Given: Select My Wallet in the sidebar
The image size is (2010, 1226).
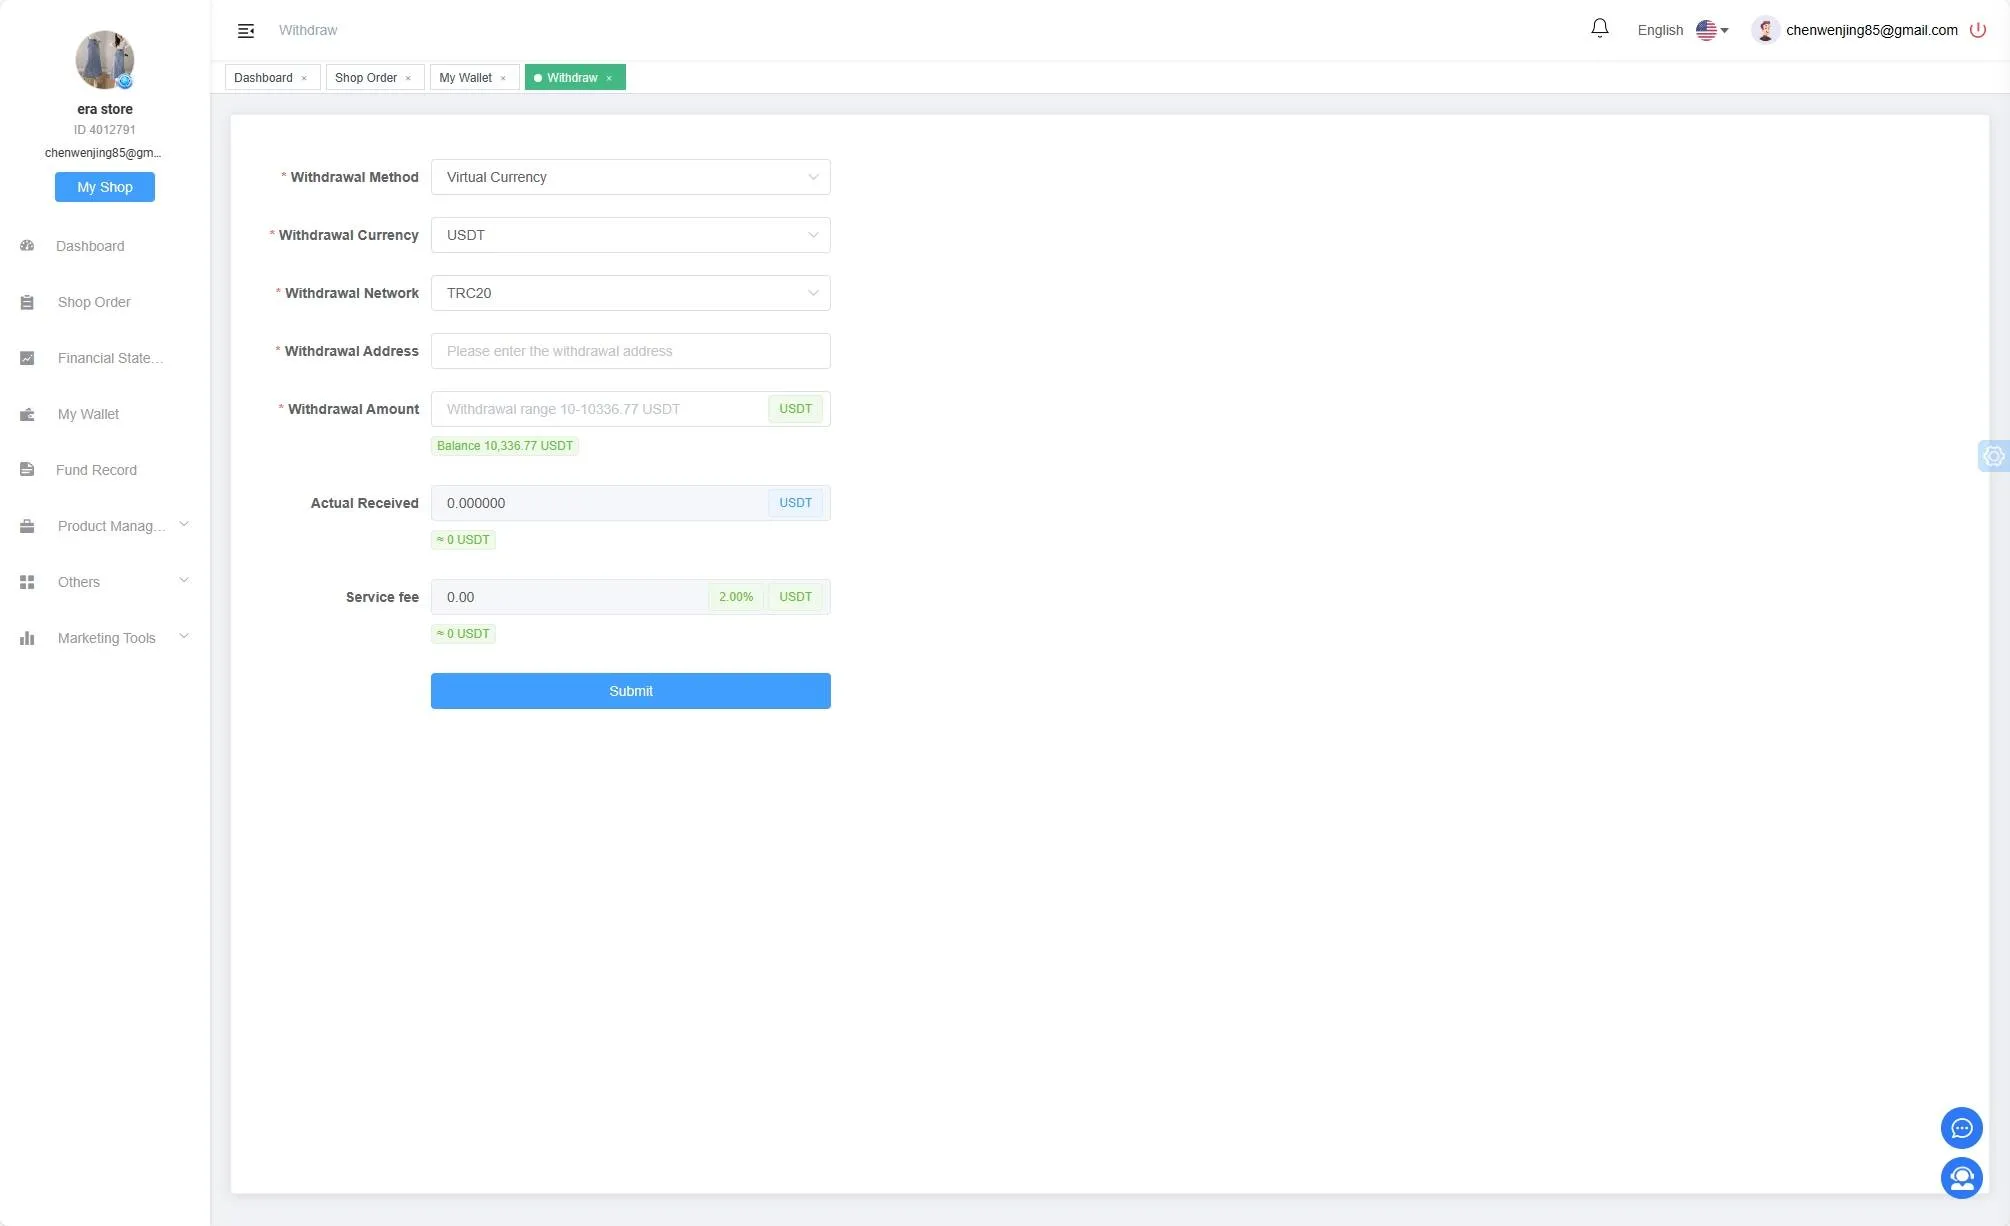Looking at the screenshot, I should click(27, 414).
